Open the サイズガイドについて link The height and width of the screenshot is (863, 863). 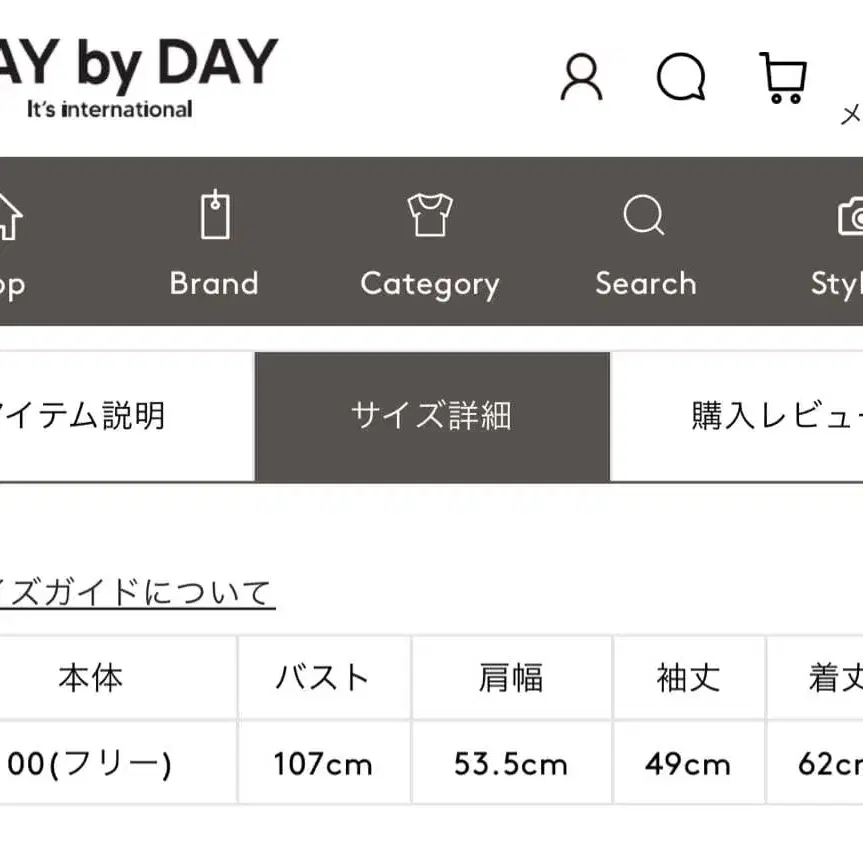135,593
